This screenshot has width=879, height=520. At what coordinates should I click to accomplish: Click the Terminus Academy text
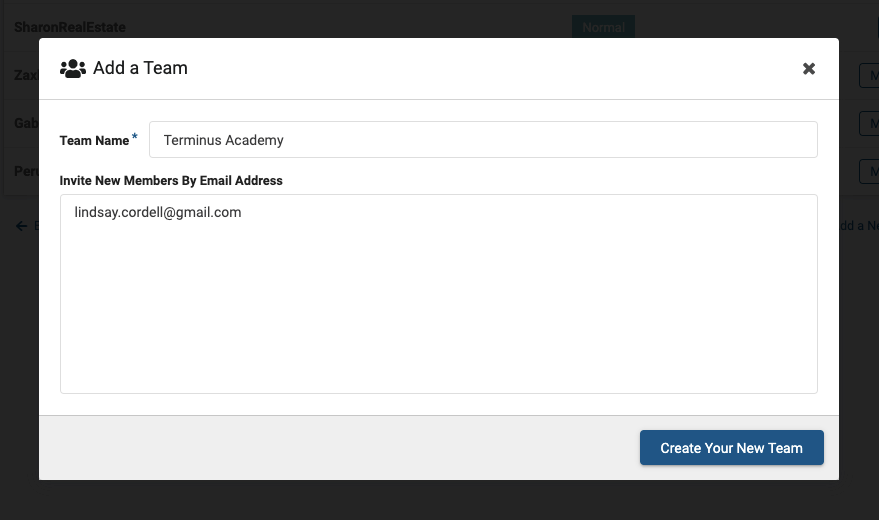point(224,140)
